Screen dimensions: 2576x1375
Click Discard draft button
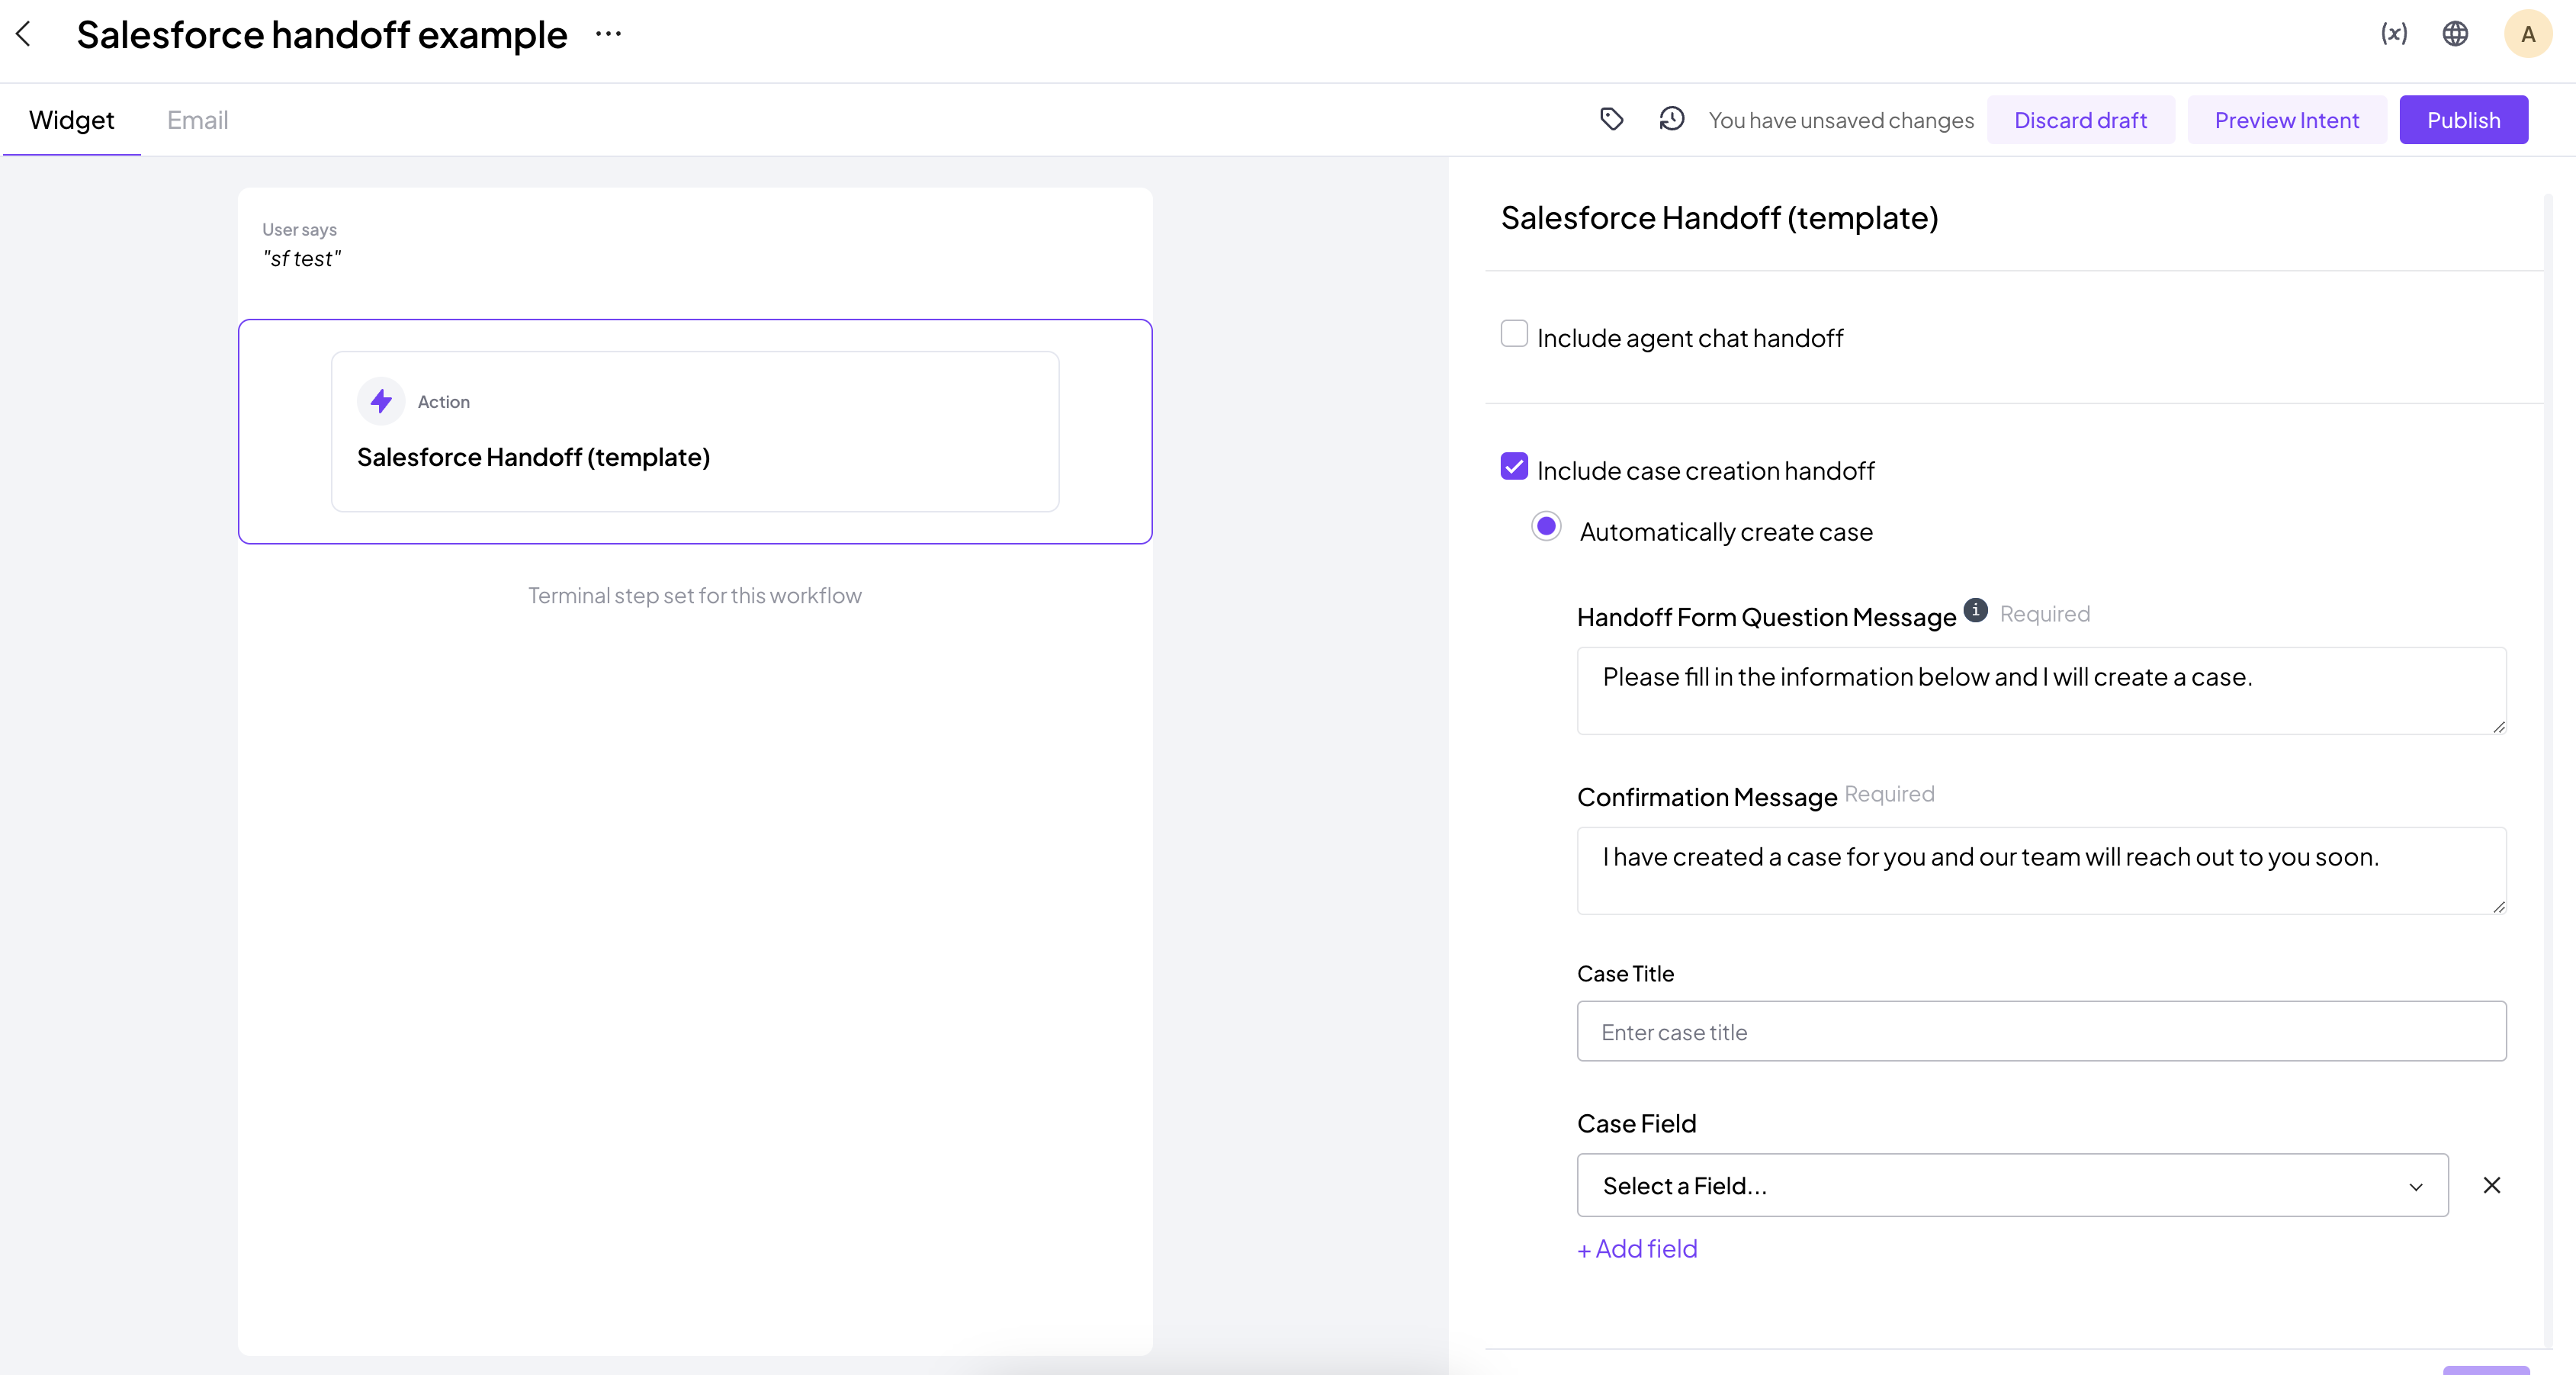pyautogui.click(x=2080, y=120)
